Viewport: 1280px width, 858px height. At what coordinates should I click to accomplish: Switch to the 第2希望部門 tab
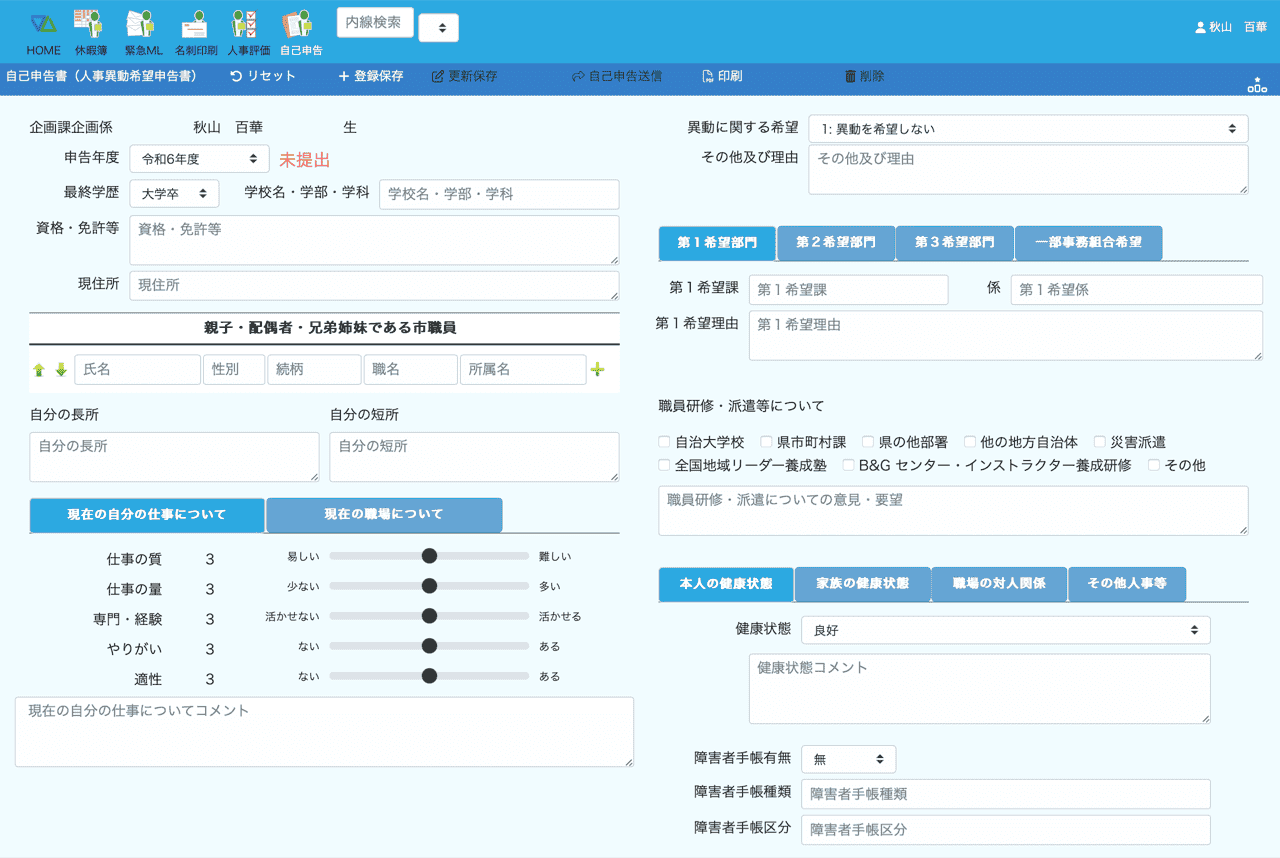click(x=835, y=243)
